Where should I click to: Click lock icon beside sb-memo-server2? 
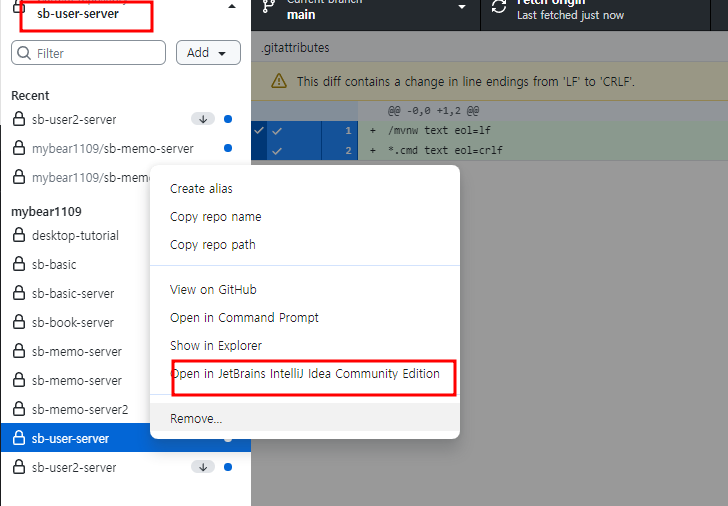tap(19, 409)
